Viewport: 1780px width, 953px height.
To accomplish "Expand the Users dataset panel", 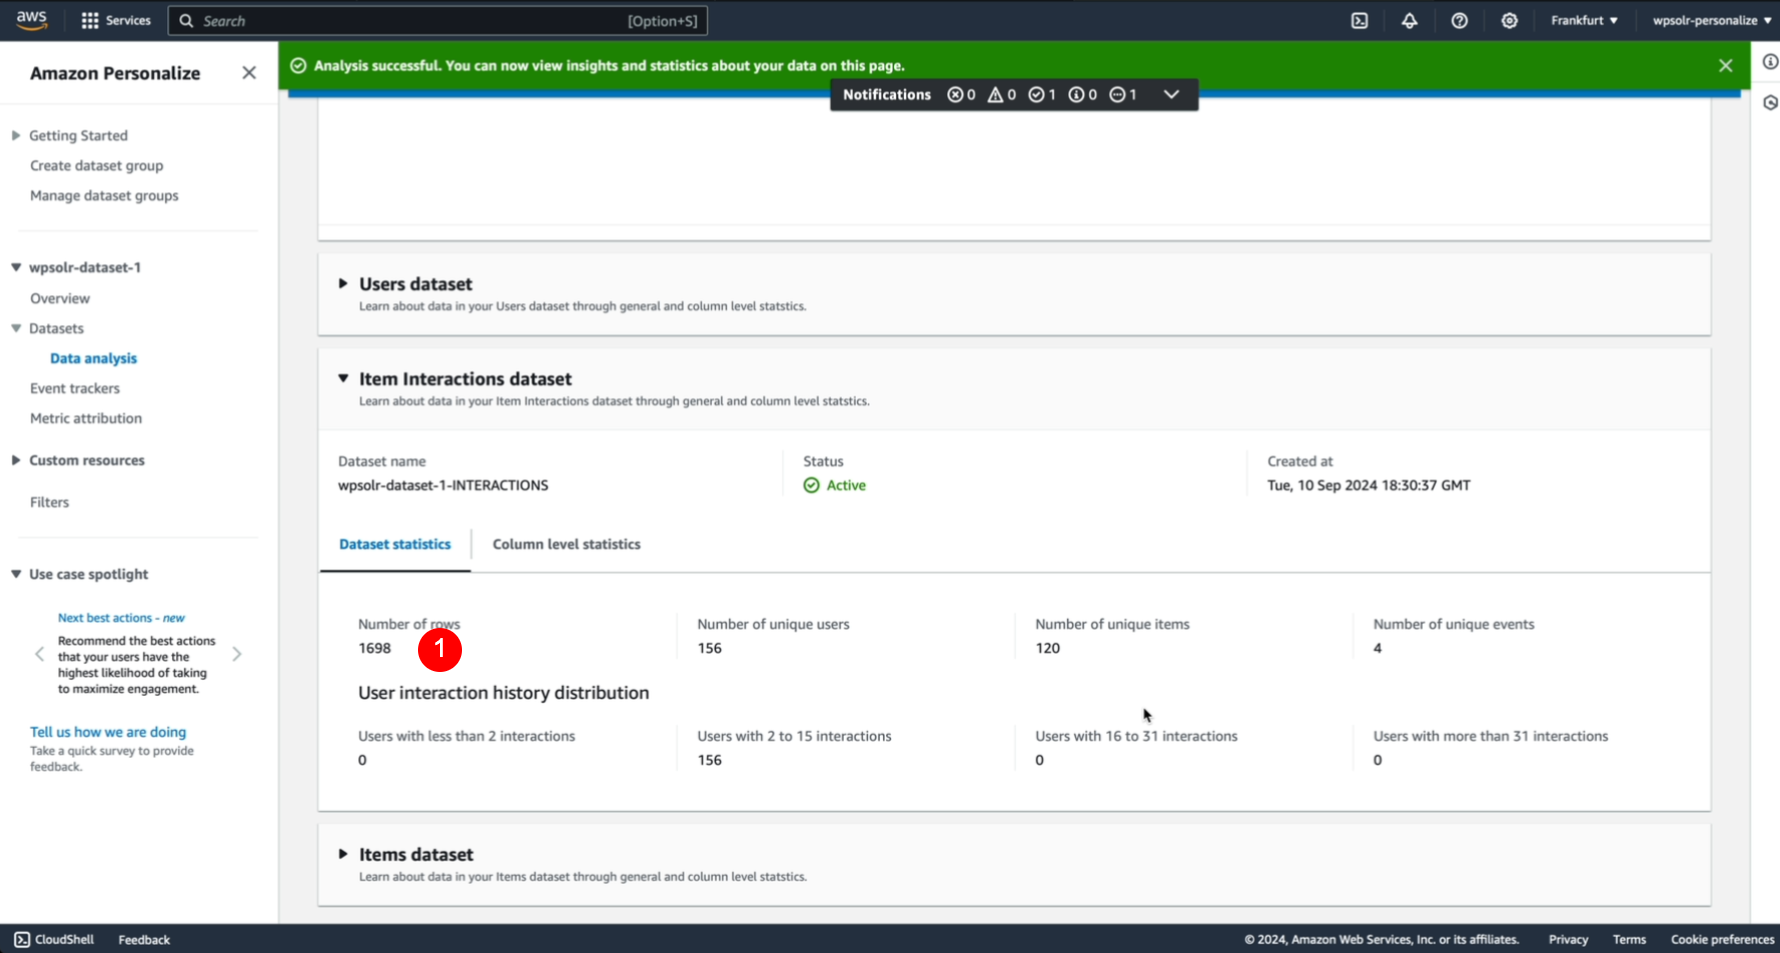I will pyautogui.click(x=343, y=284).
